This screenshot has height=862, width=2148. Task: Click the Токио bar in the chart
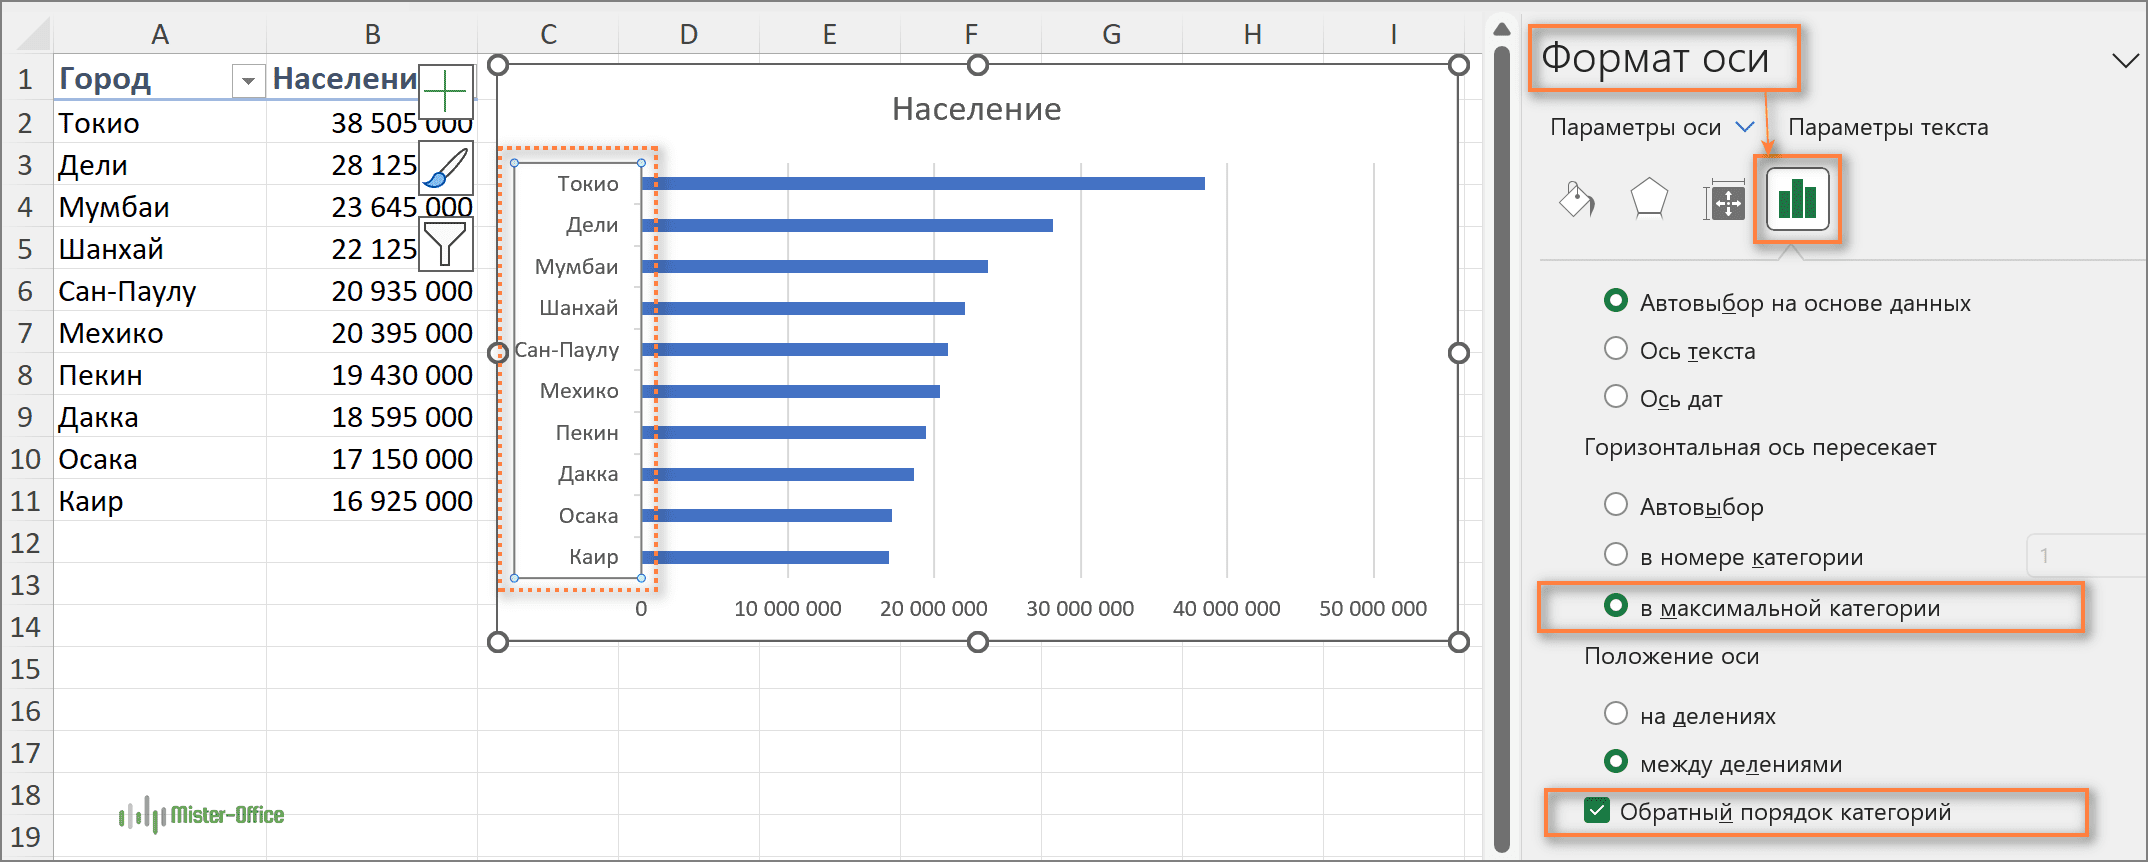pos(923,183)
